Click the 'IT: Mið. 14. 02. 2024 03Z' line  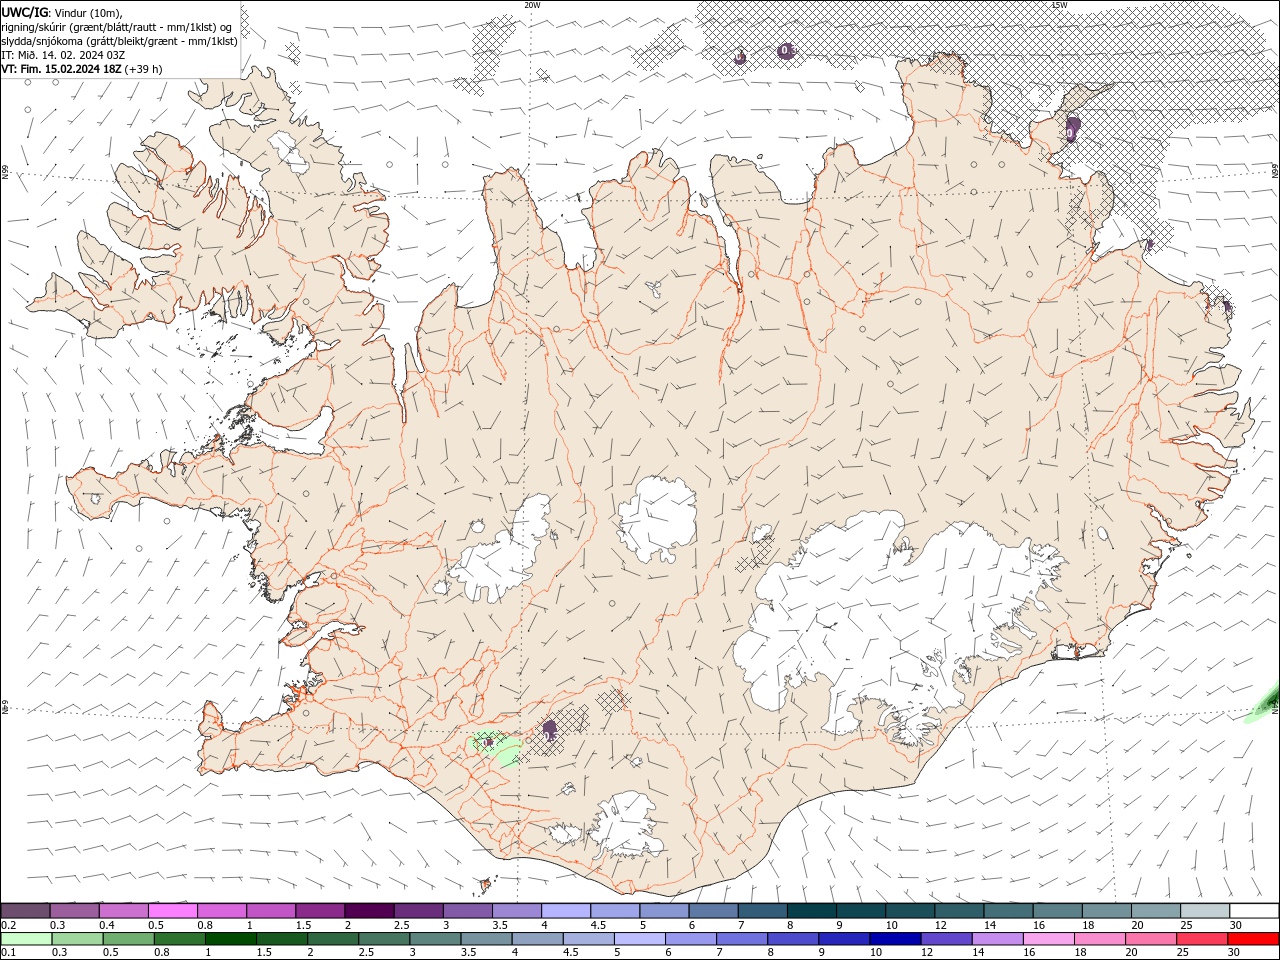63,55
